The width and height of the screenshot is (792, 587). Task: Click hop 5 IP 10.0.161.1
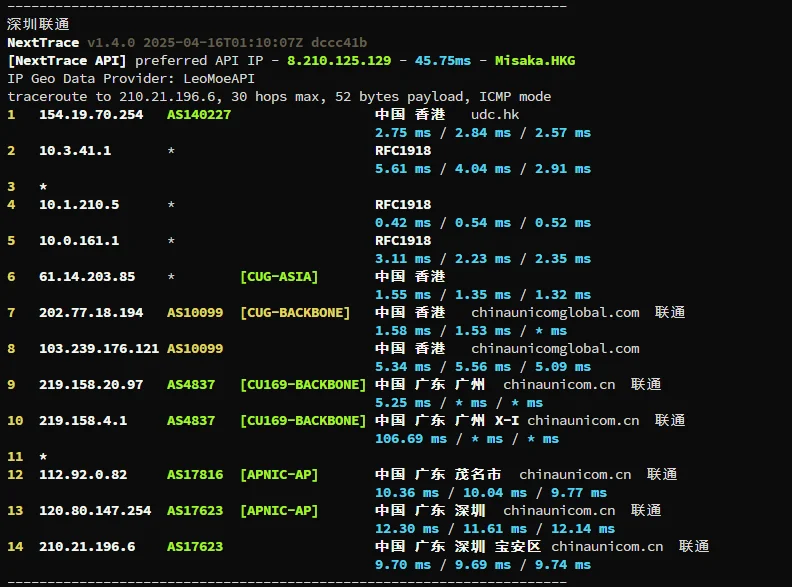click(79, 240)
